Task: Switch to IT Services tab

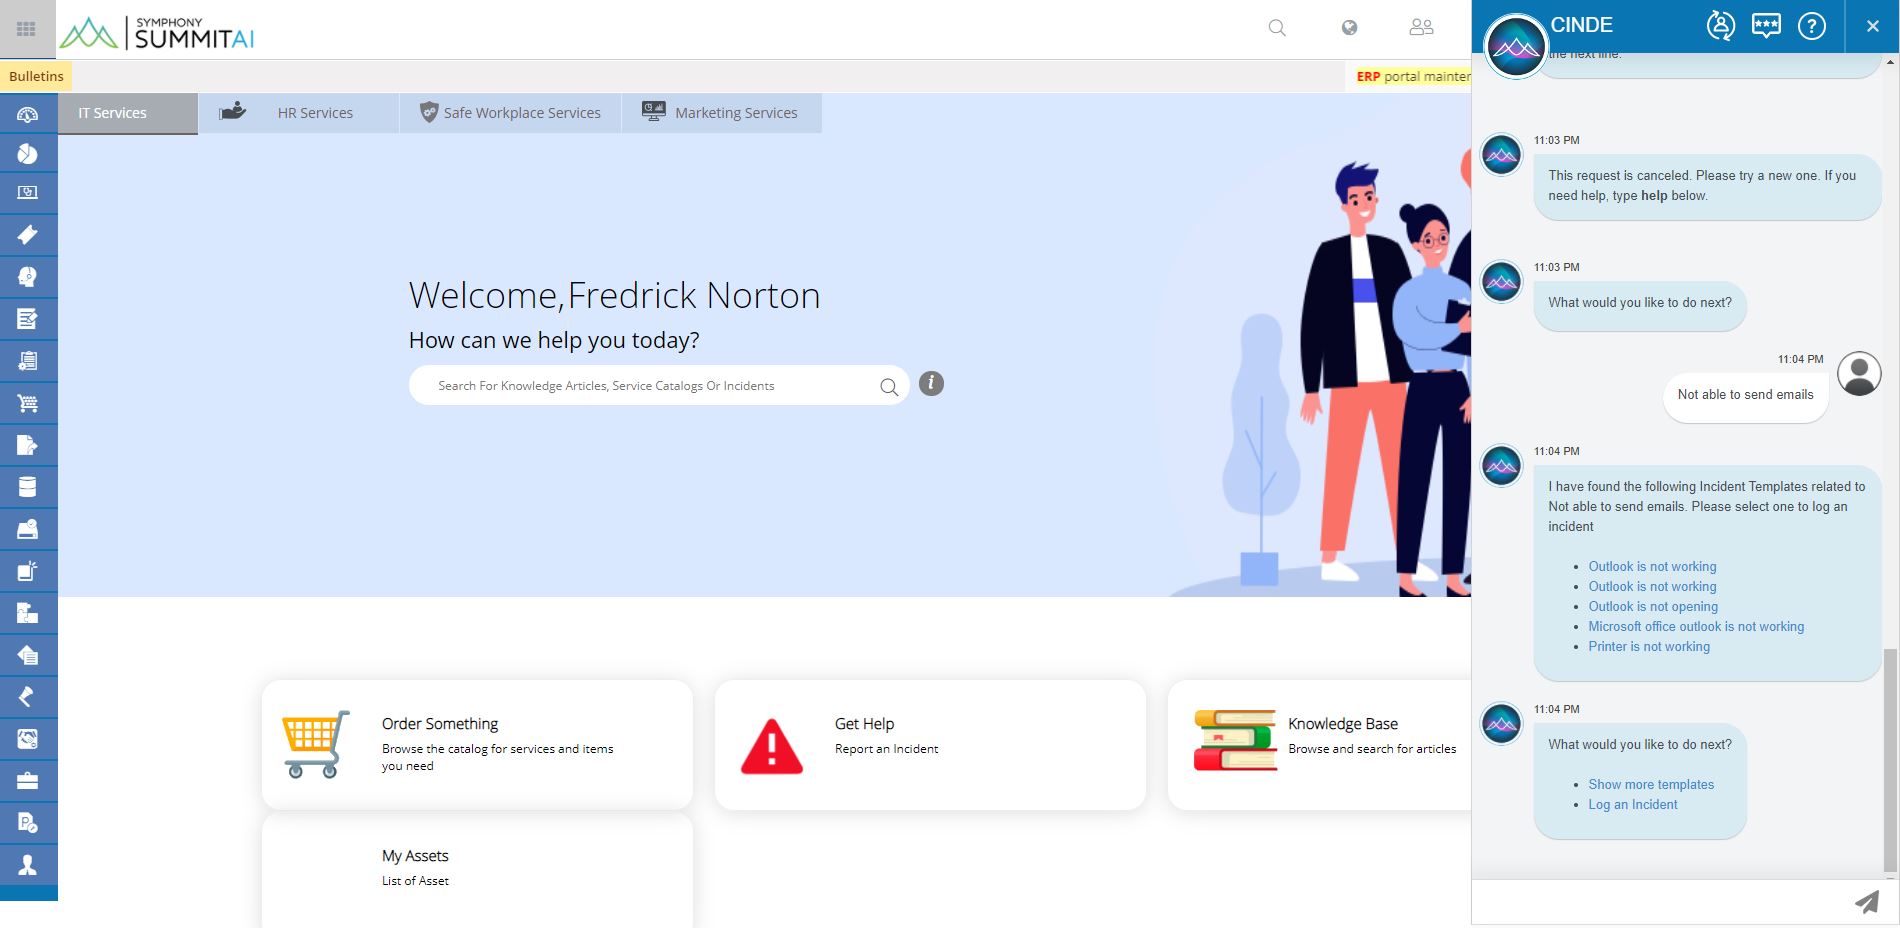Action: (128, 113)
